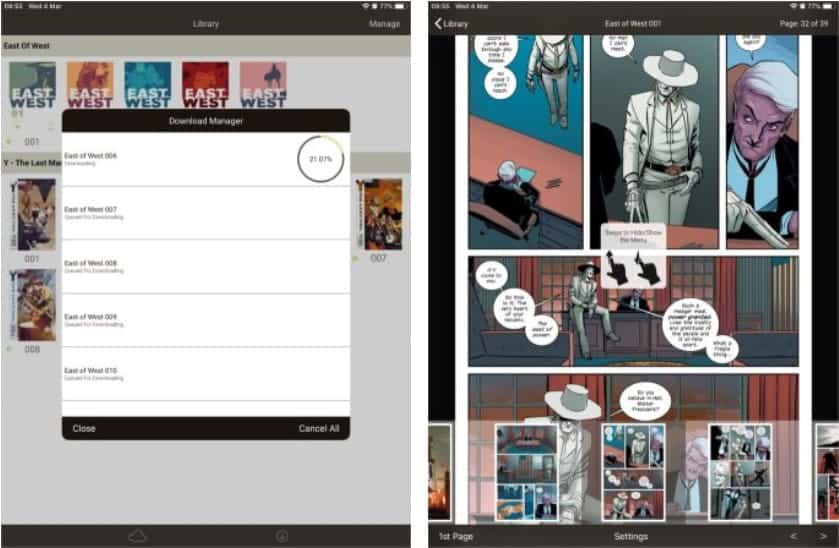
Task: Select East of West 010 queued item
Action: (205, 374)
